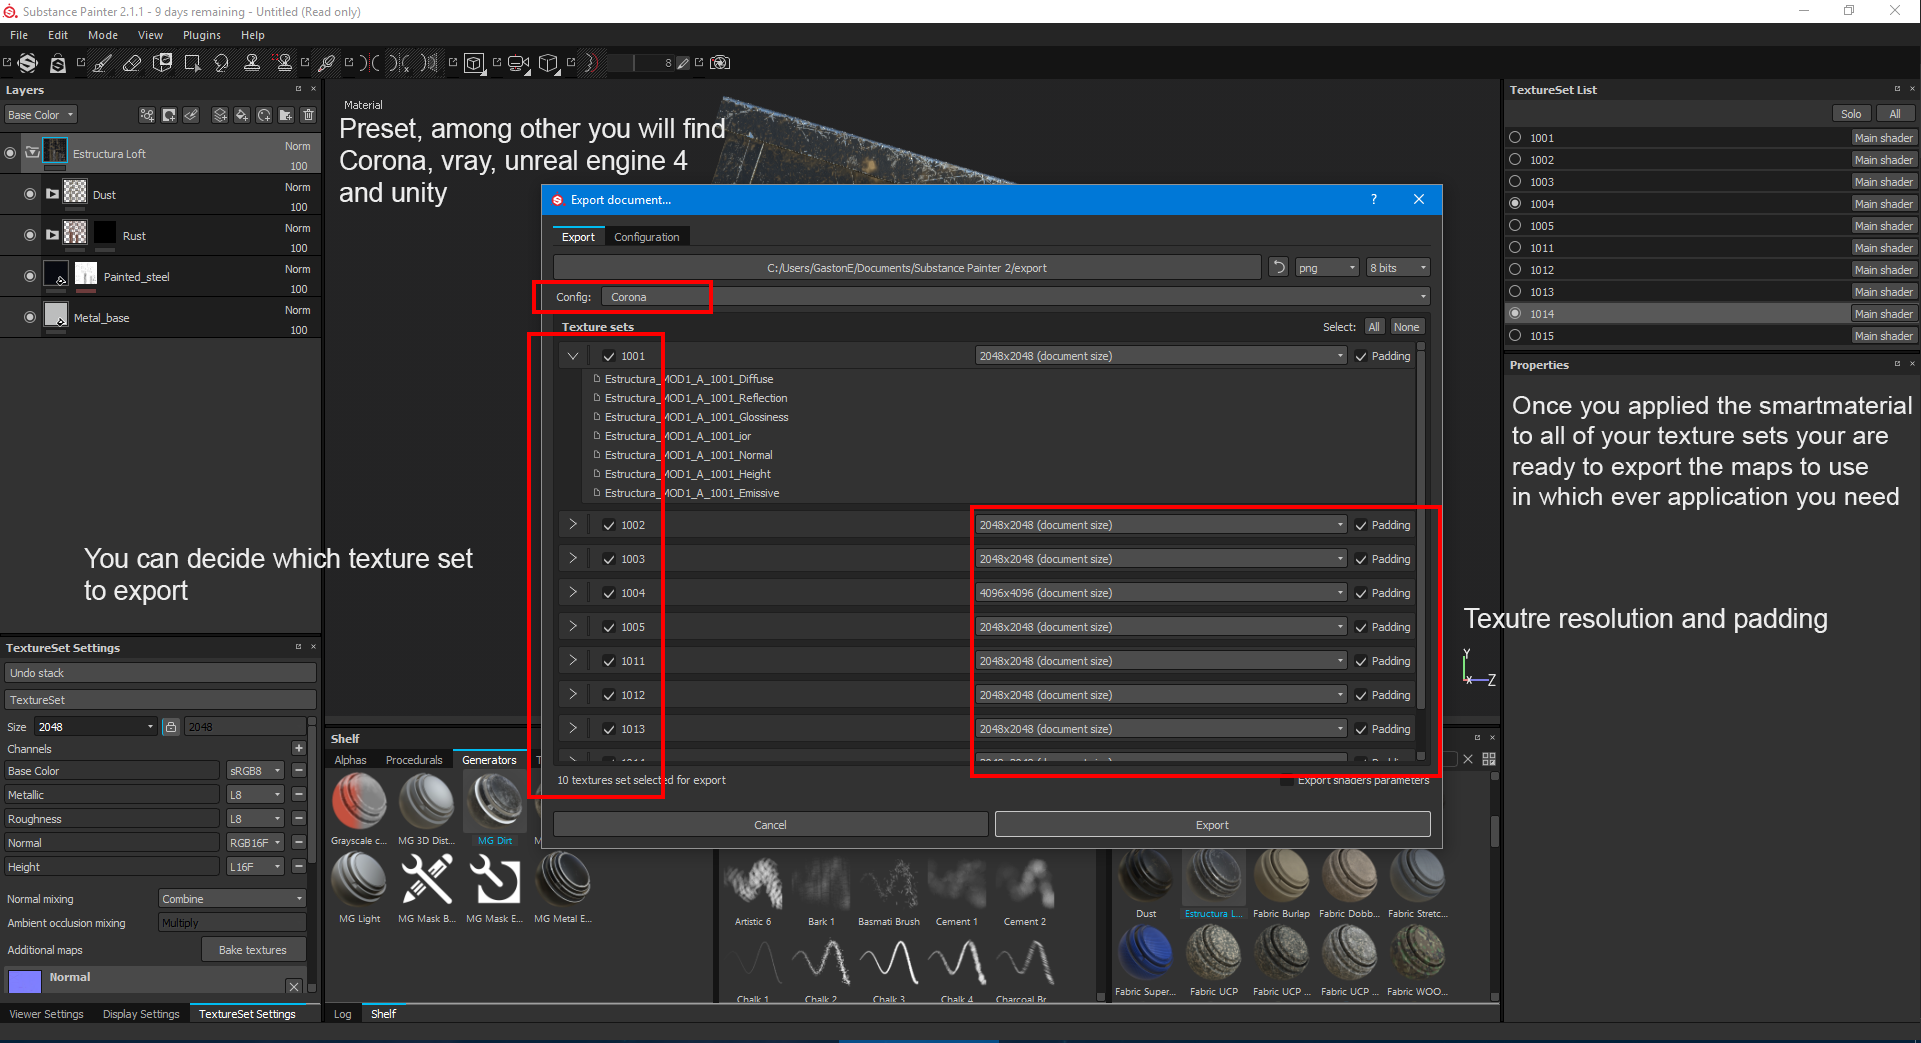Collapse texture set 1001 file list
This screenshot has height=1043, width=1921.
pyautogui.click(x=573, y=356)
